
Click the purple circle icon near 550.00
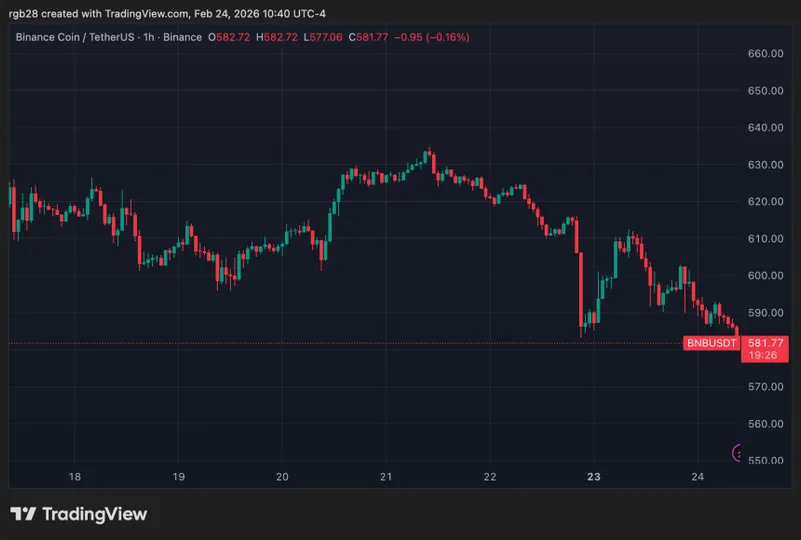pyautogui.click(x=737, y=453)
